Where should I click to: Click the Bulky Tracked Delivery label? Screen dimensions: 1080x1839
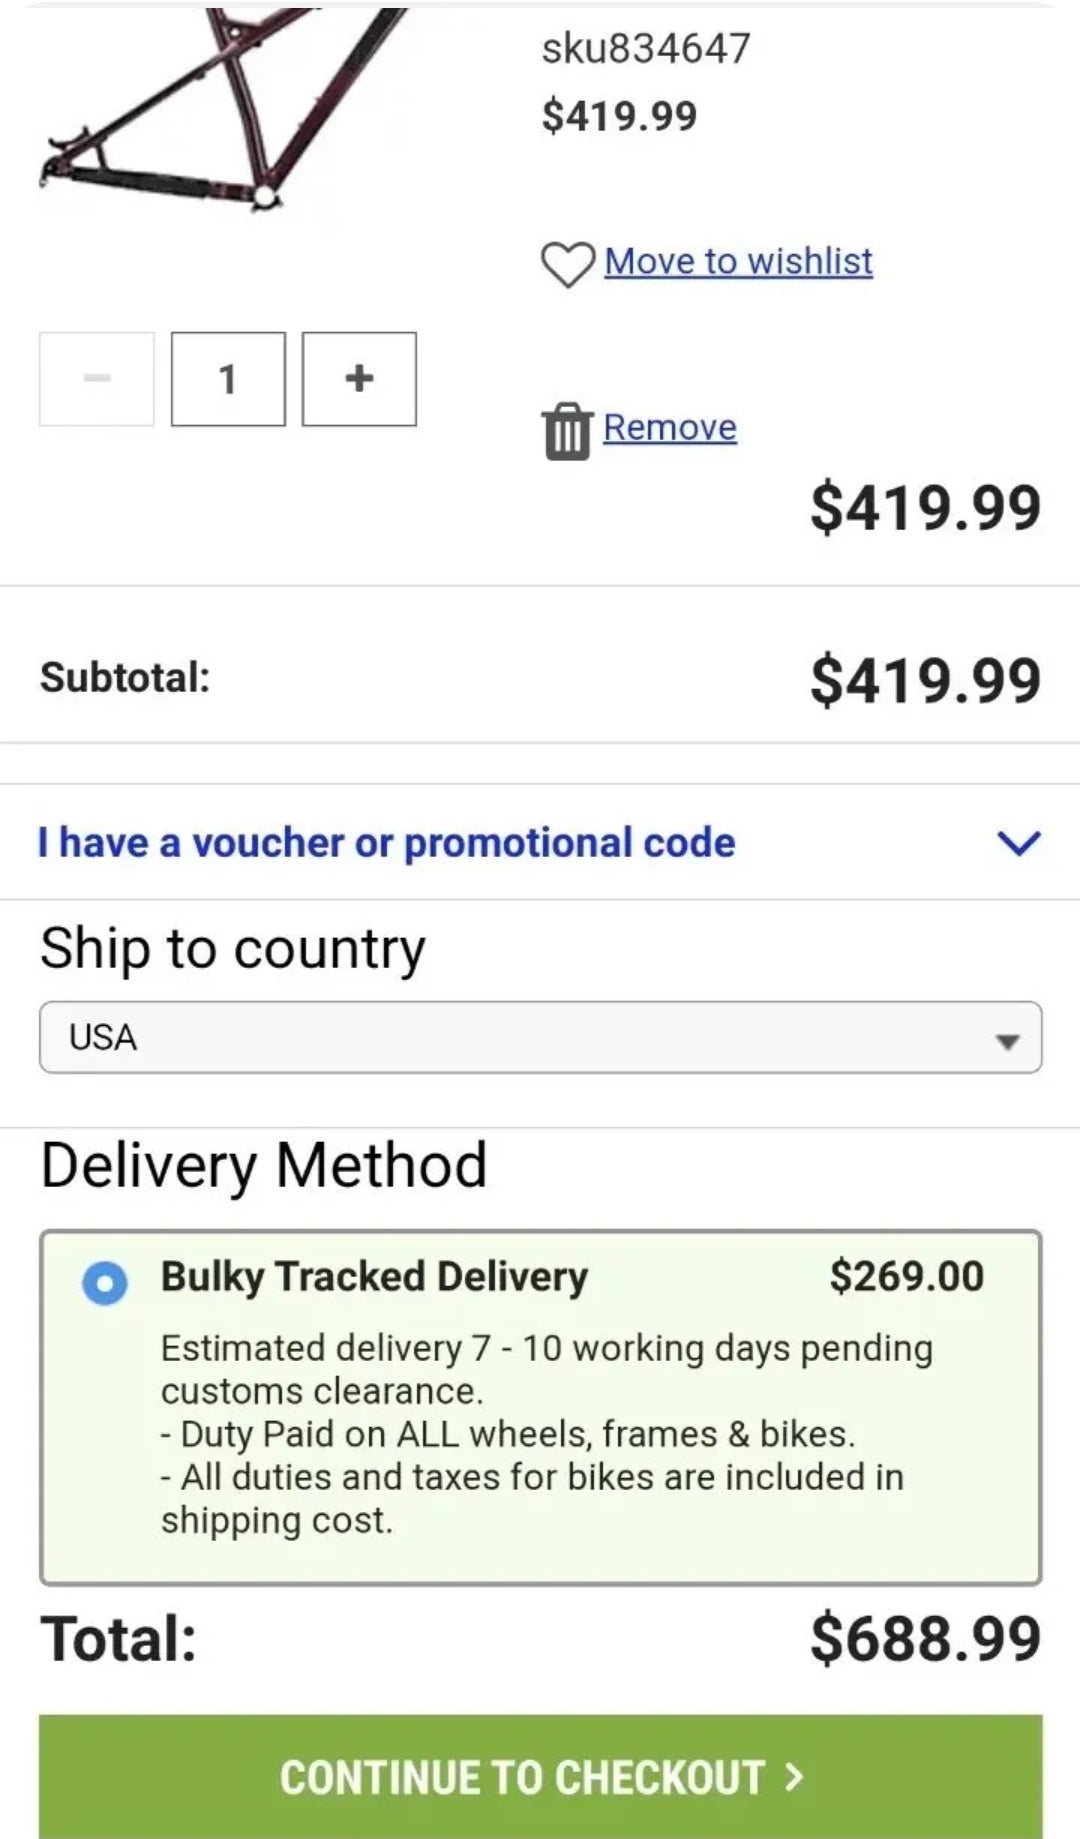[374, 1277]
